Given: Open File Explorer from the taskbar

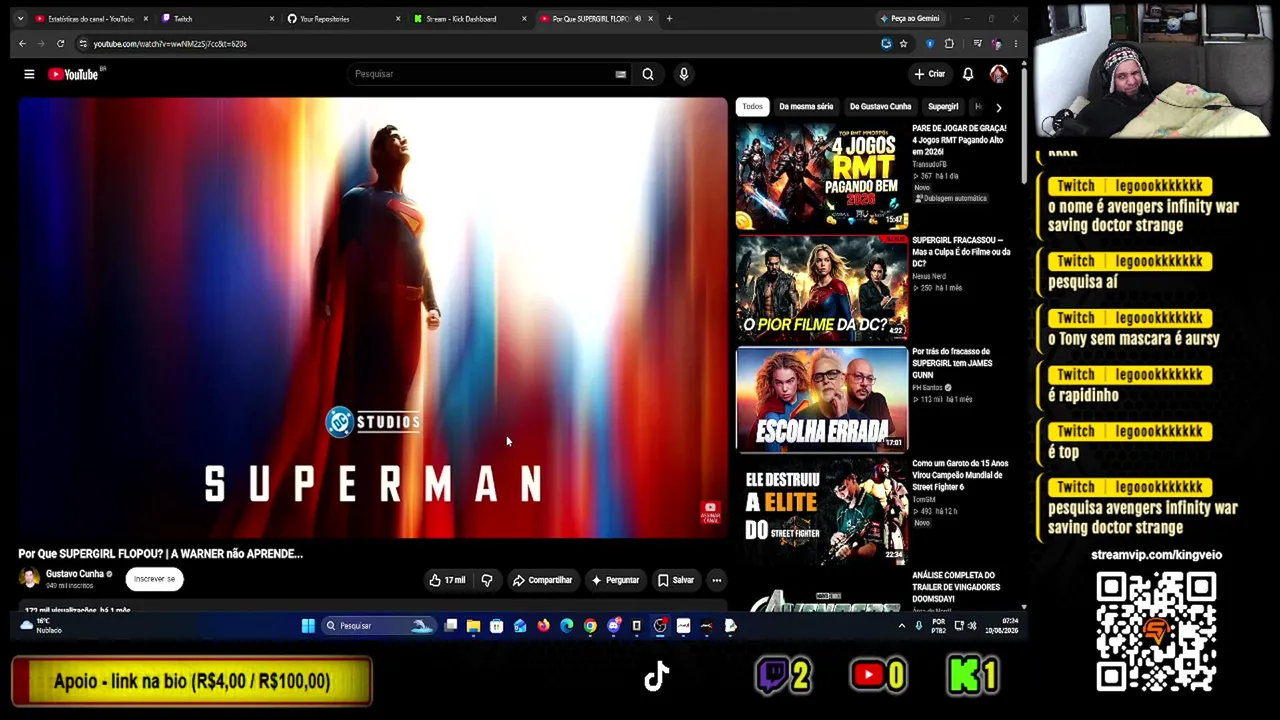Looking at the screenshot, I should coord(473,626).
